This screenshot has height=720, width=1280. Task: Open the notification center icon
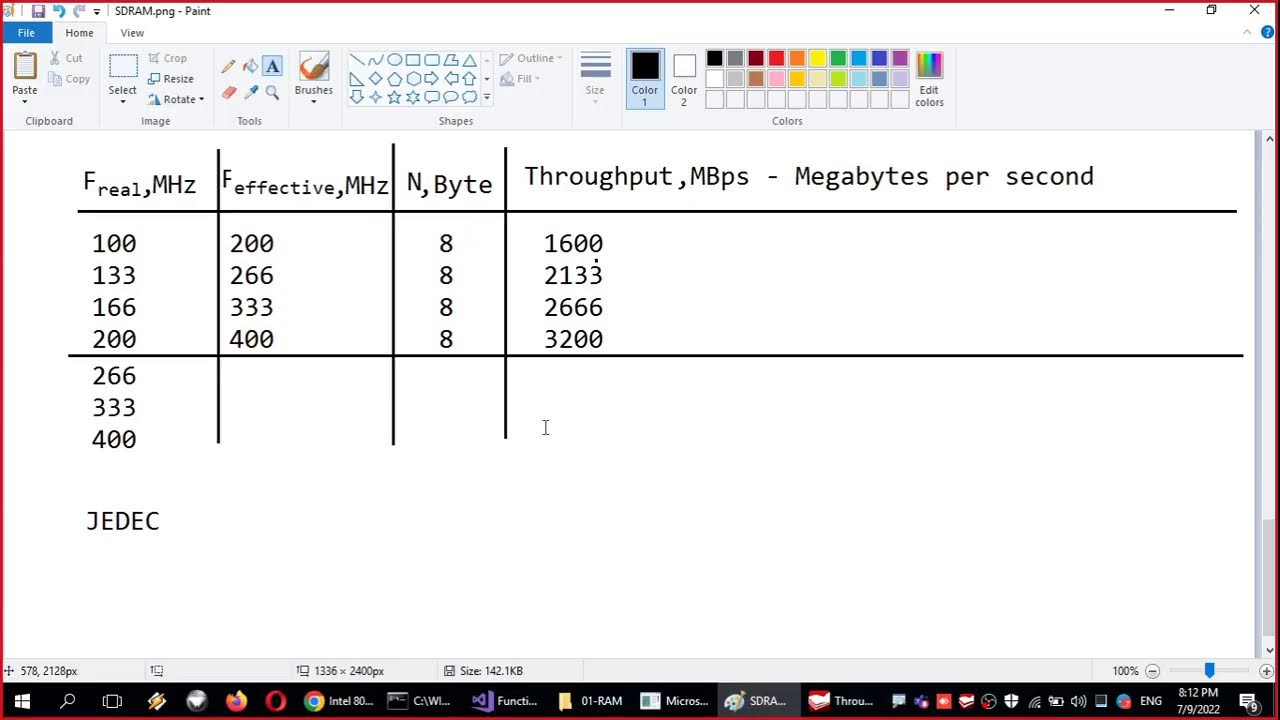pyautogui.click(x=1248, y=701)
